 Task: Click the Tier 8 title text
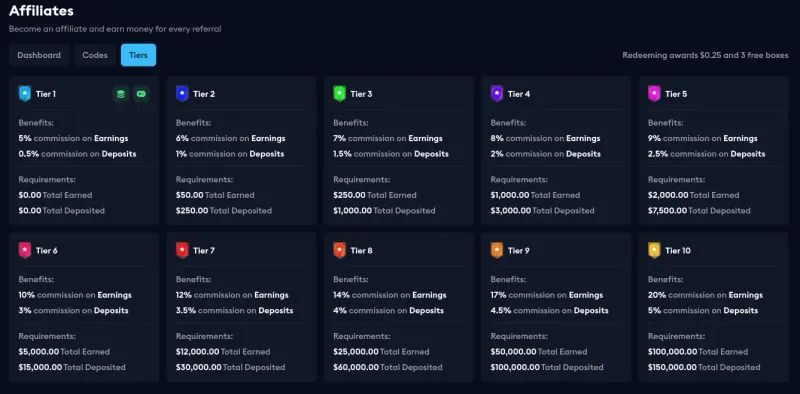361,251
